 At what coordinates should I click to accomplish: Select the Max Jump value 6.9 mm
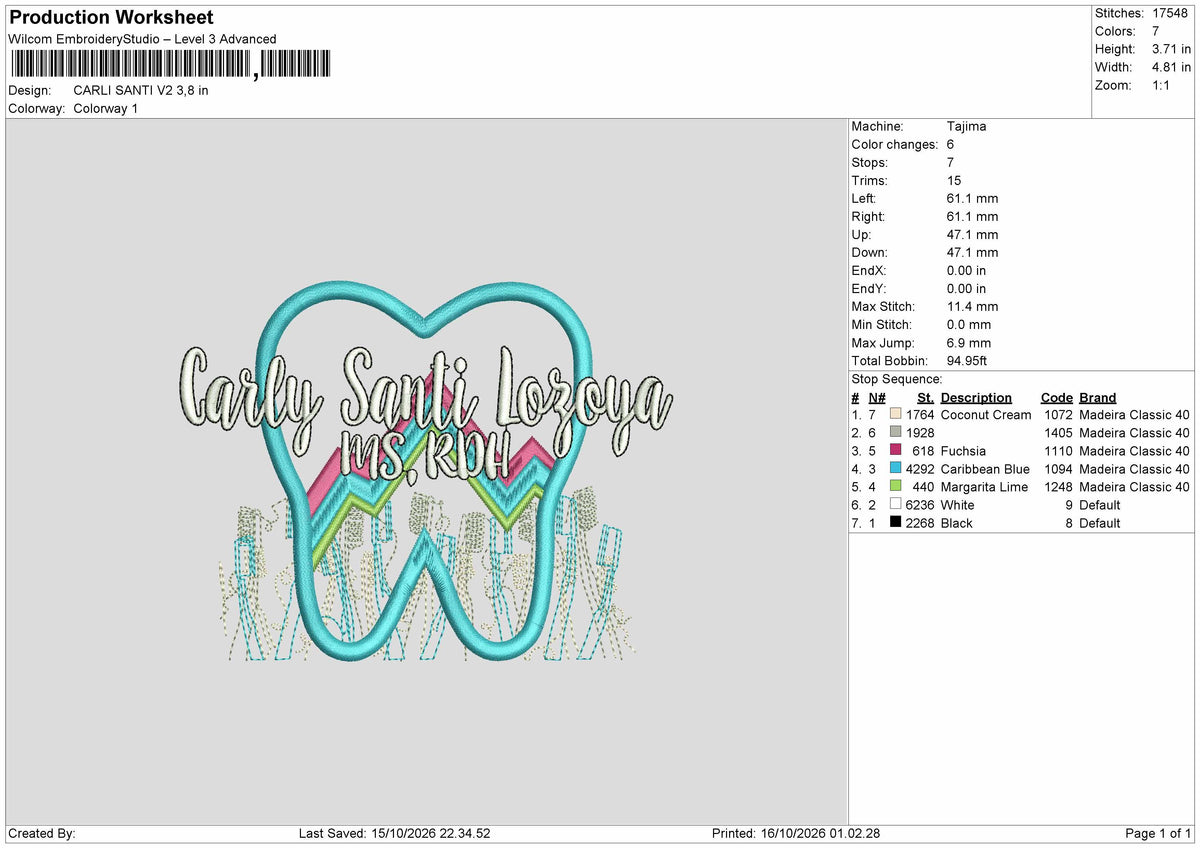(x=969, y=342)
